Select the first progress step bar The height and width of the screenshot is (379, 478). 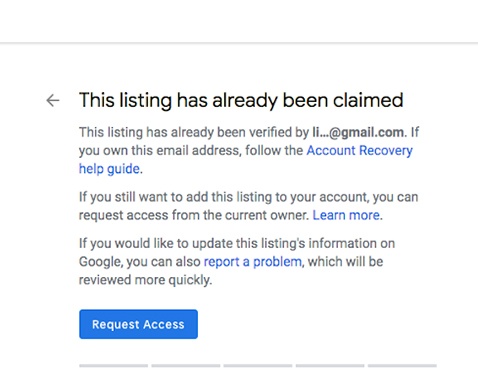pos(113,366)
